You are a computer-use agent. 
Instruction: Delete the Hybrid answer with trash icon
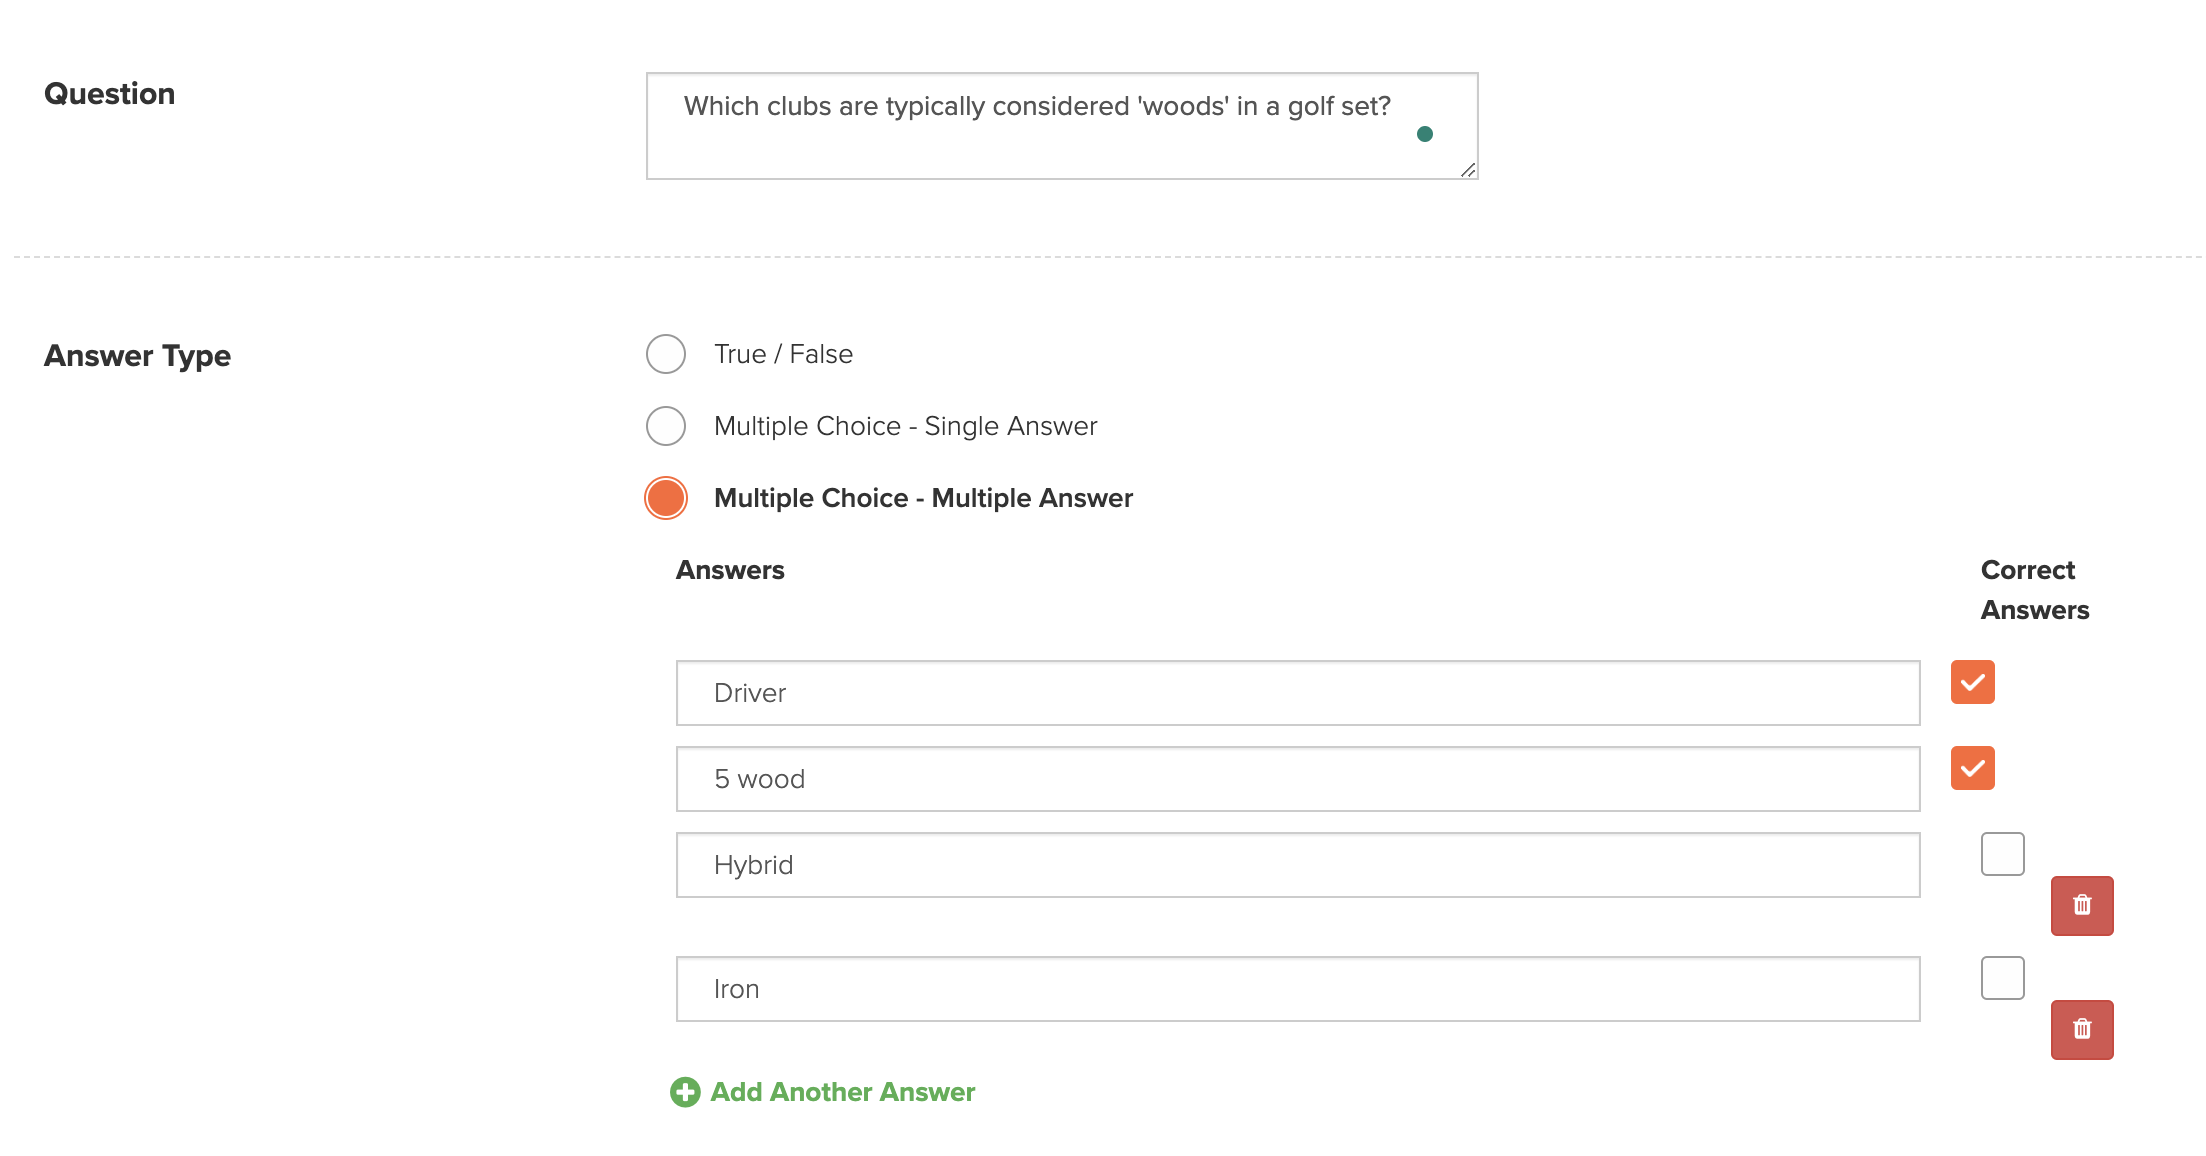pyautogui.click(x=2082, y=906)
